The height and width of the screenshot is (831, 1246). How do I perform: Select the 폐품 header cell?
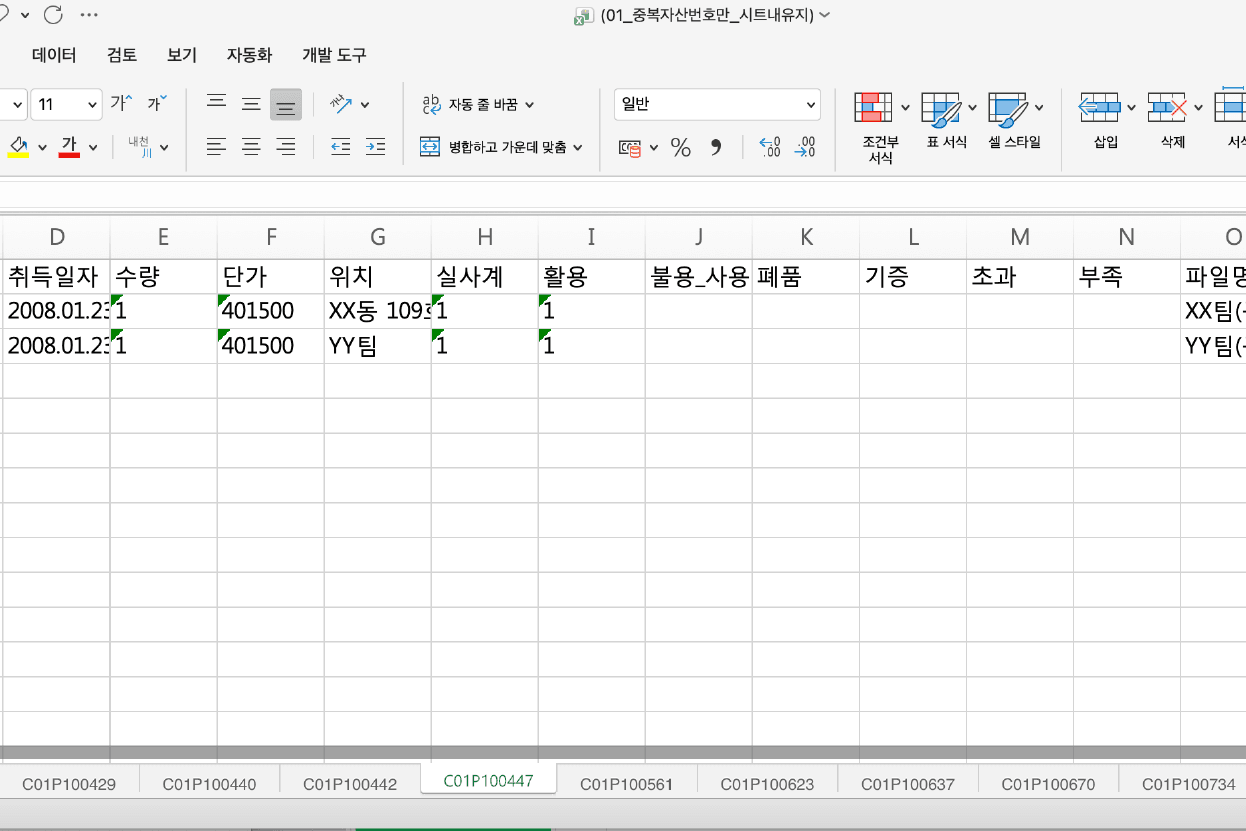click(806, 276)
